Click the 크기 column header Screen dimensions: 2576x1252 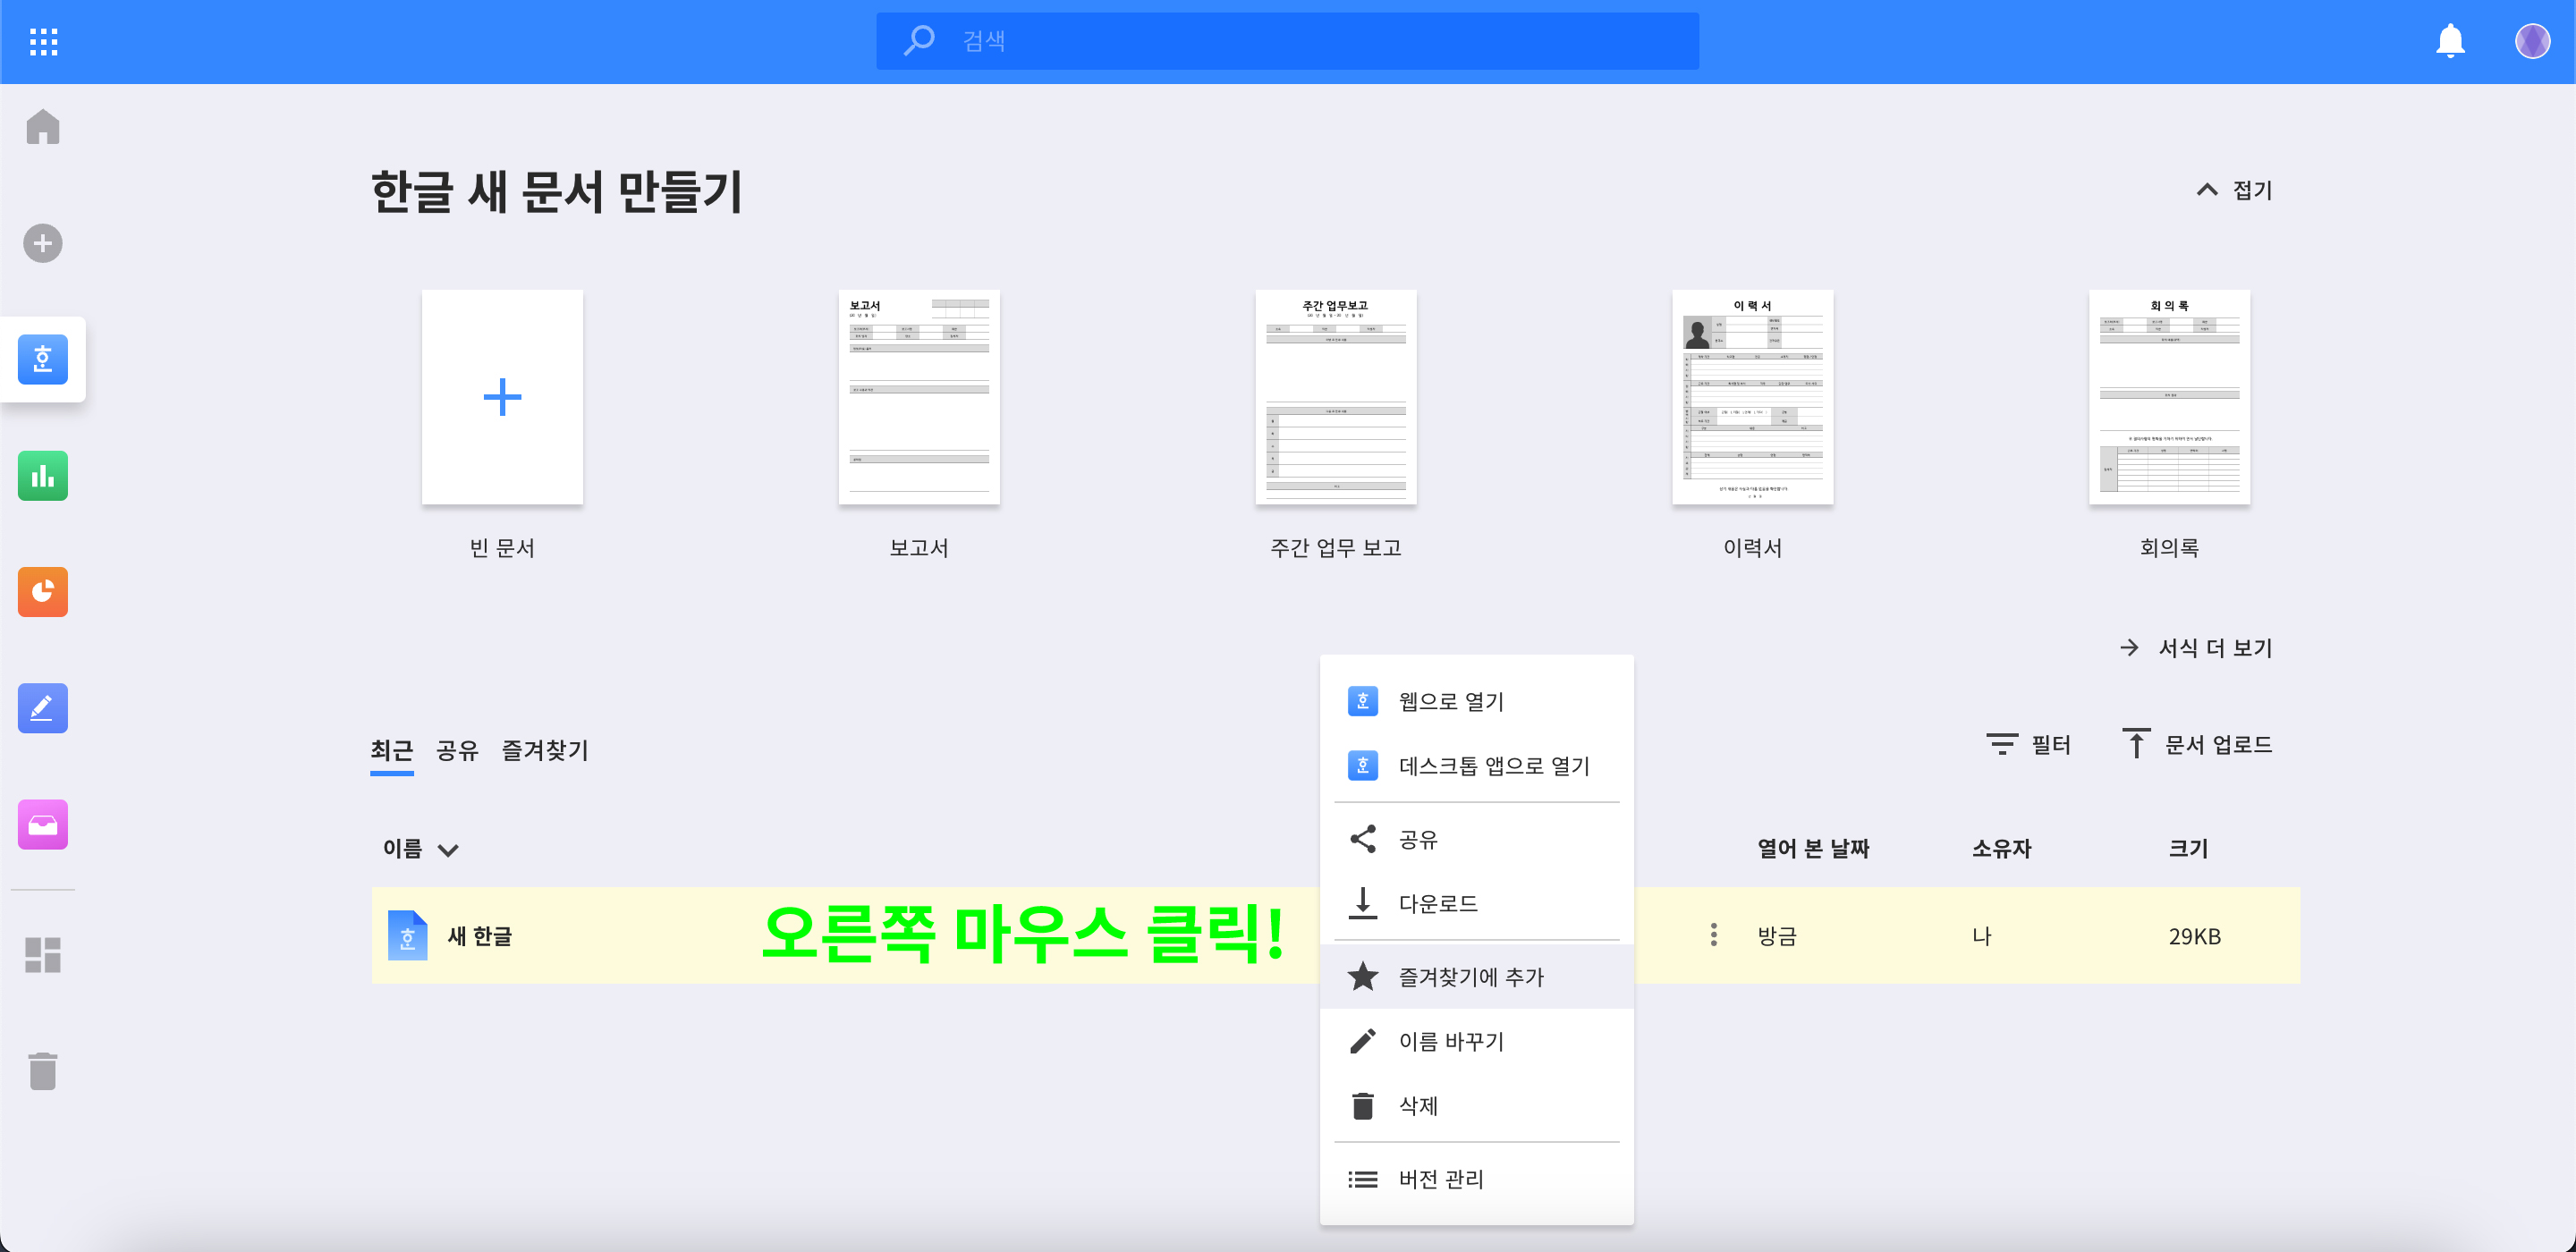(x=2188, y=848)
